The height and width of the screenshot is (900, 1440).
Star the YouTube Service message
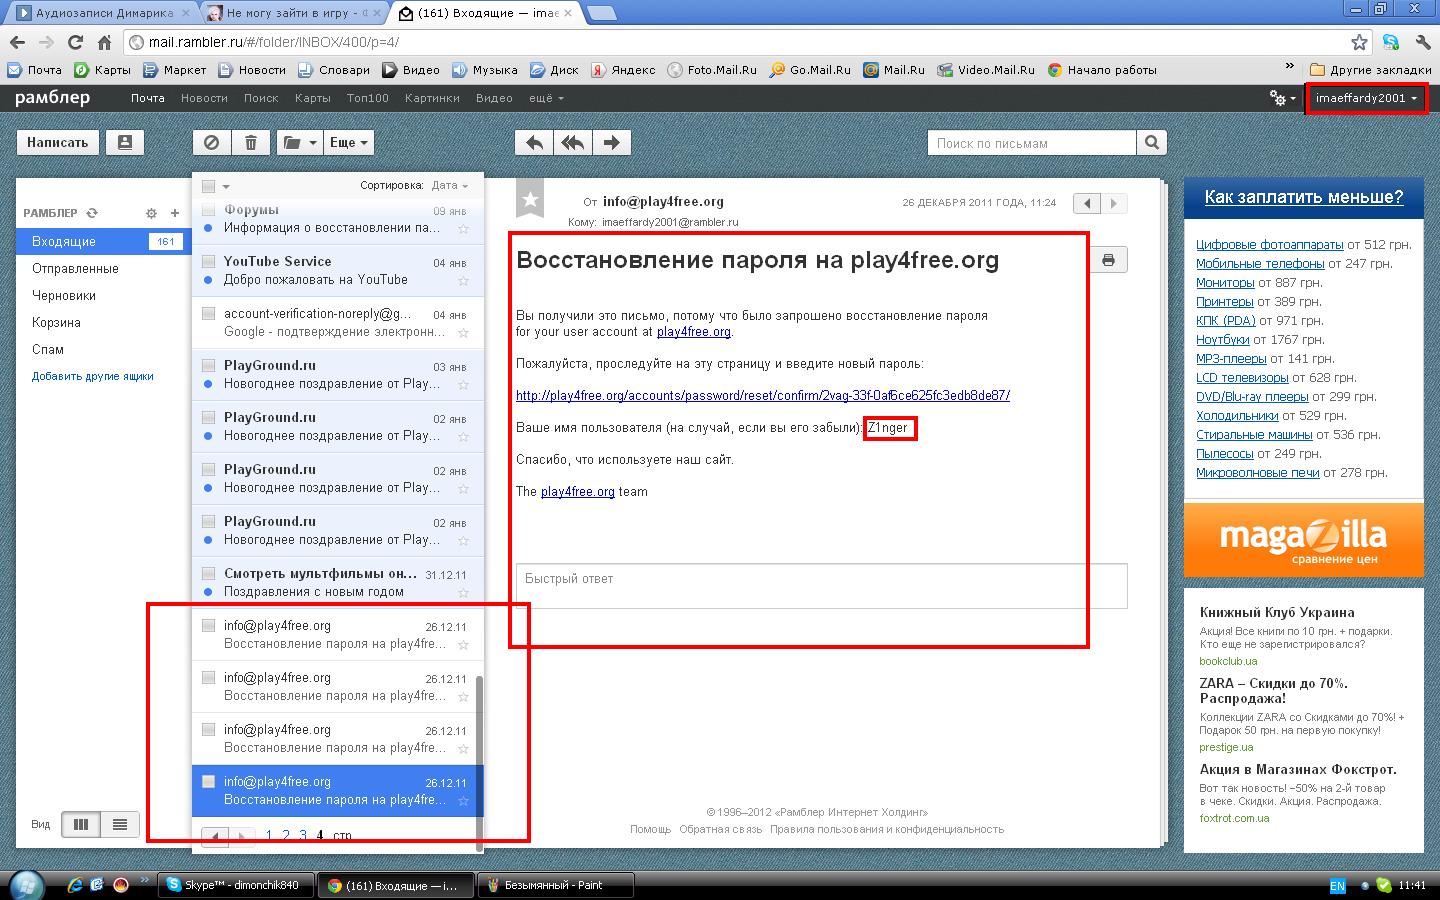coord(463,281)
